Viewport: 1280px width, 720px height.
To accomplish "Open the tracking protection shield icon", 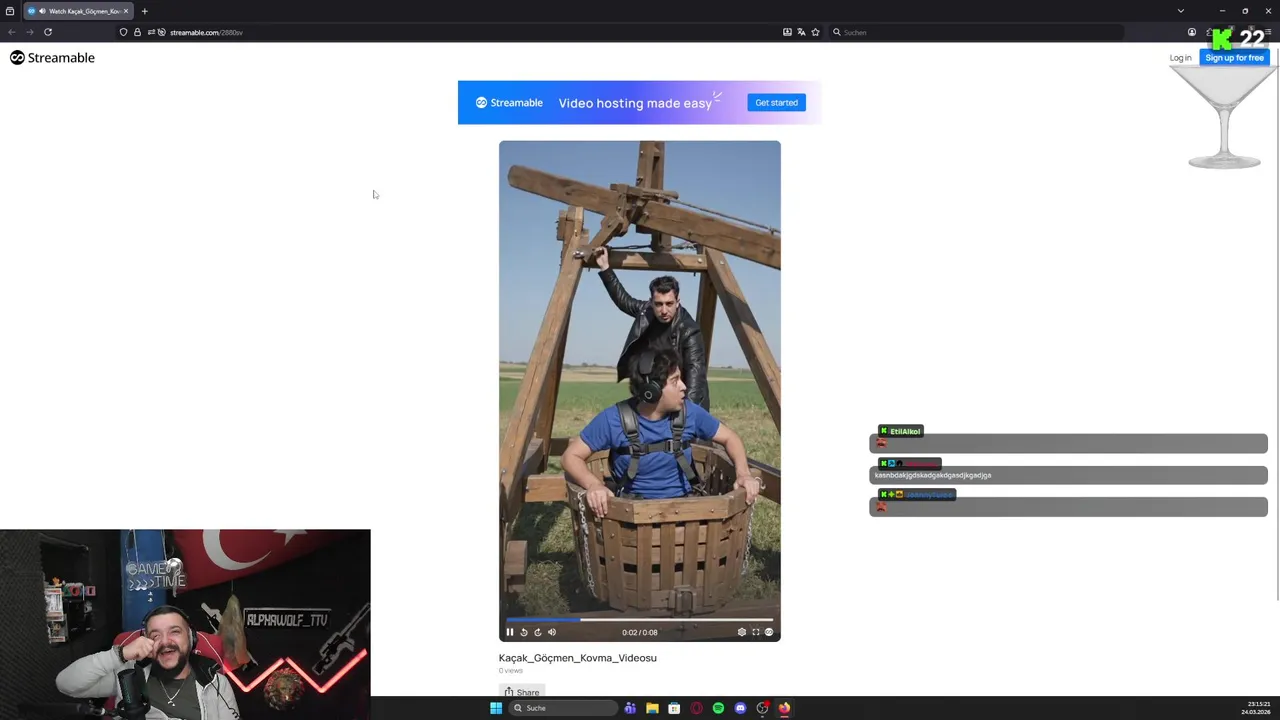I will pyautogui.click(x=123, y=32).
